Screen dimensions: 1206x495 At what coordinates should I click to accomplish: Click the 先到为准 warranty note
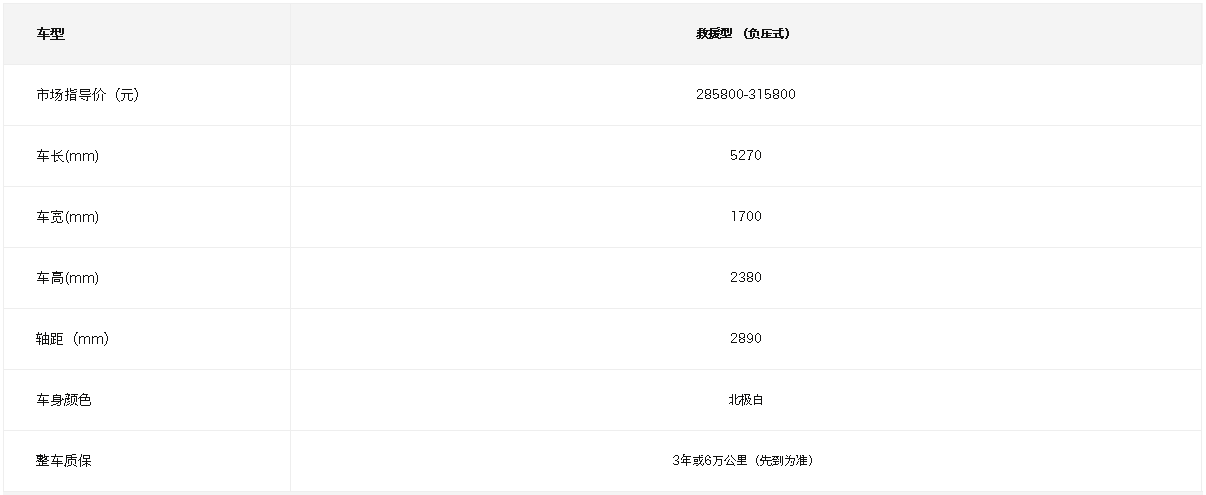point(785,461)
